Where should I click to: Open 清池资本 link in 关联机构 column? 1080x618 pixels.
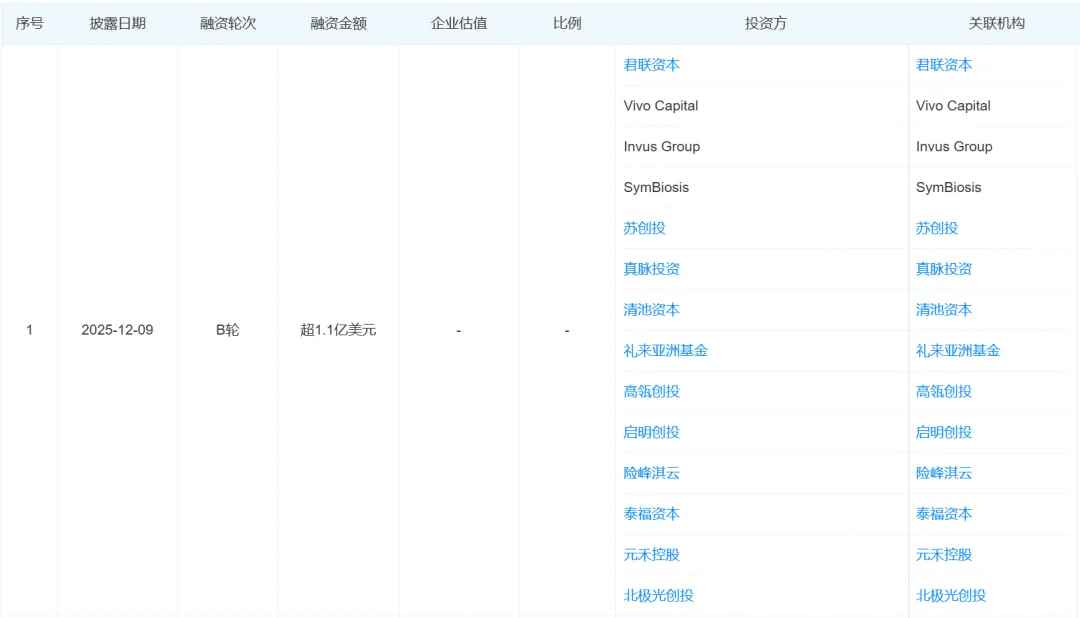(x=944, y=309)
